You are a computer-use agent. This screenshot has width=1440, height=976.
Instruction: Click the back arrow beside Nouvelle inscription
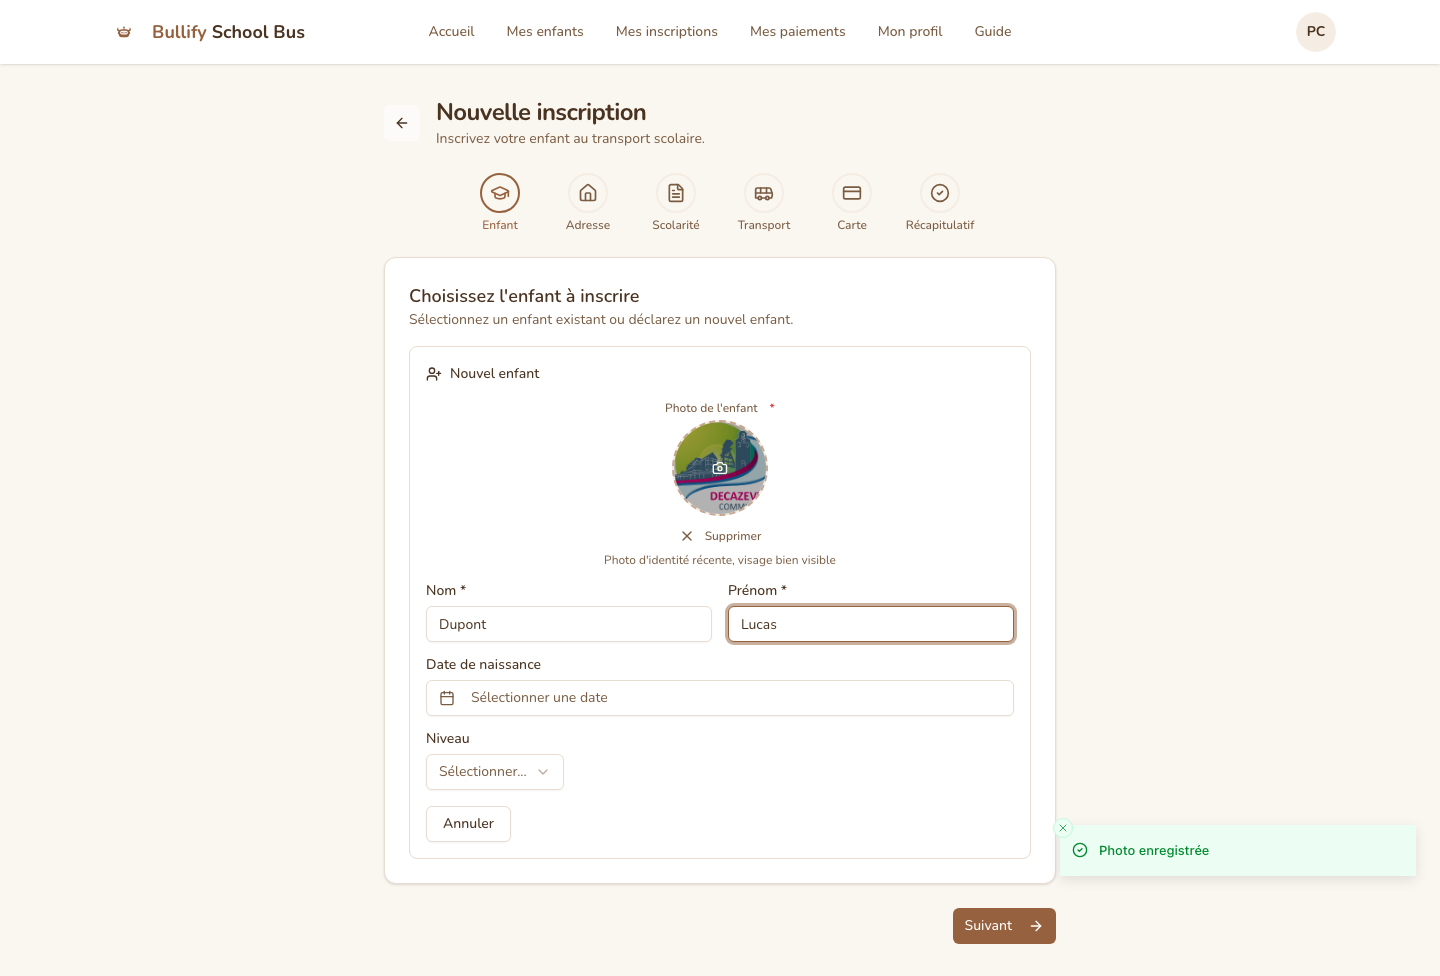pyautogui.click(x=402, y=123)
